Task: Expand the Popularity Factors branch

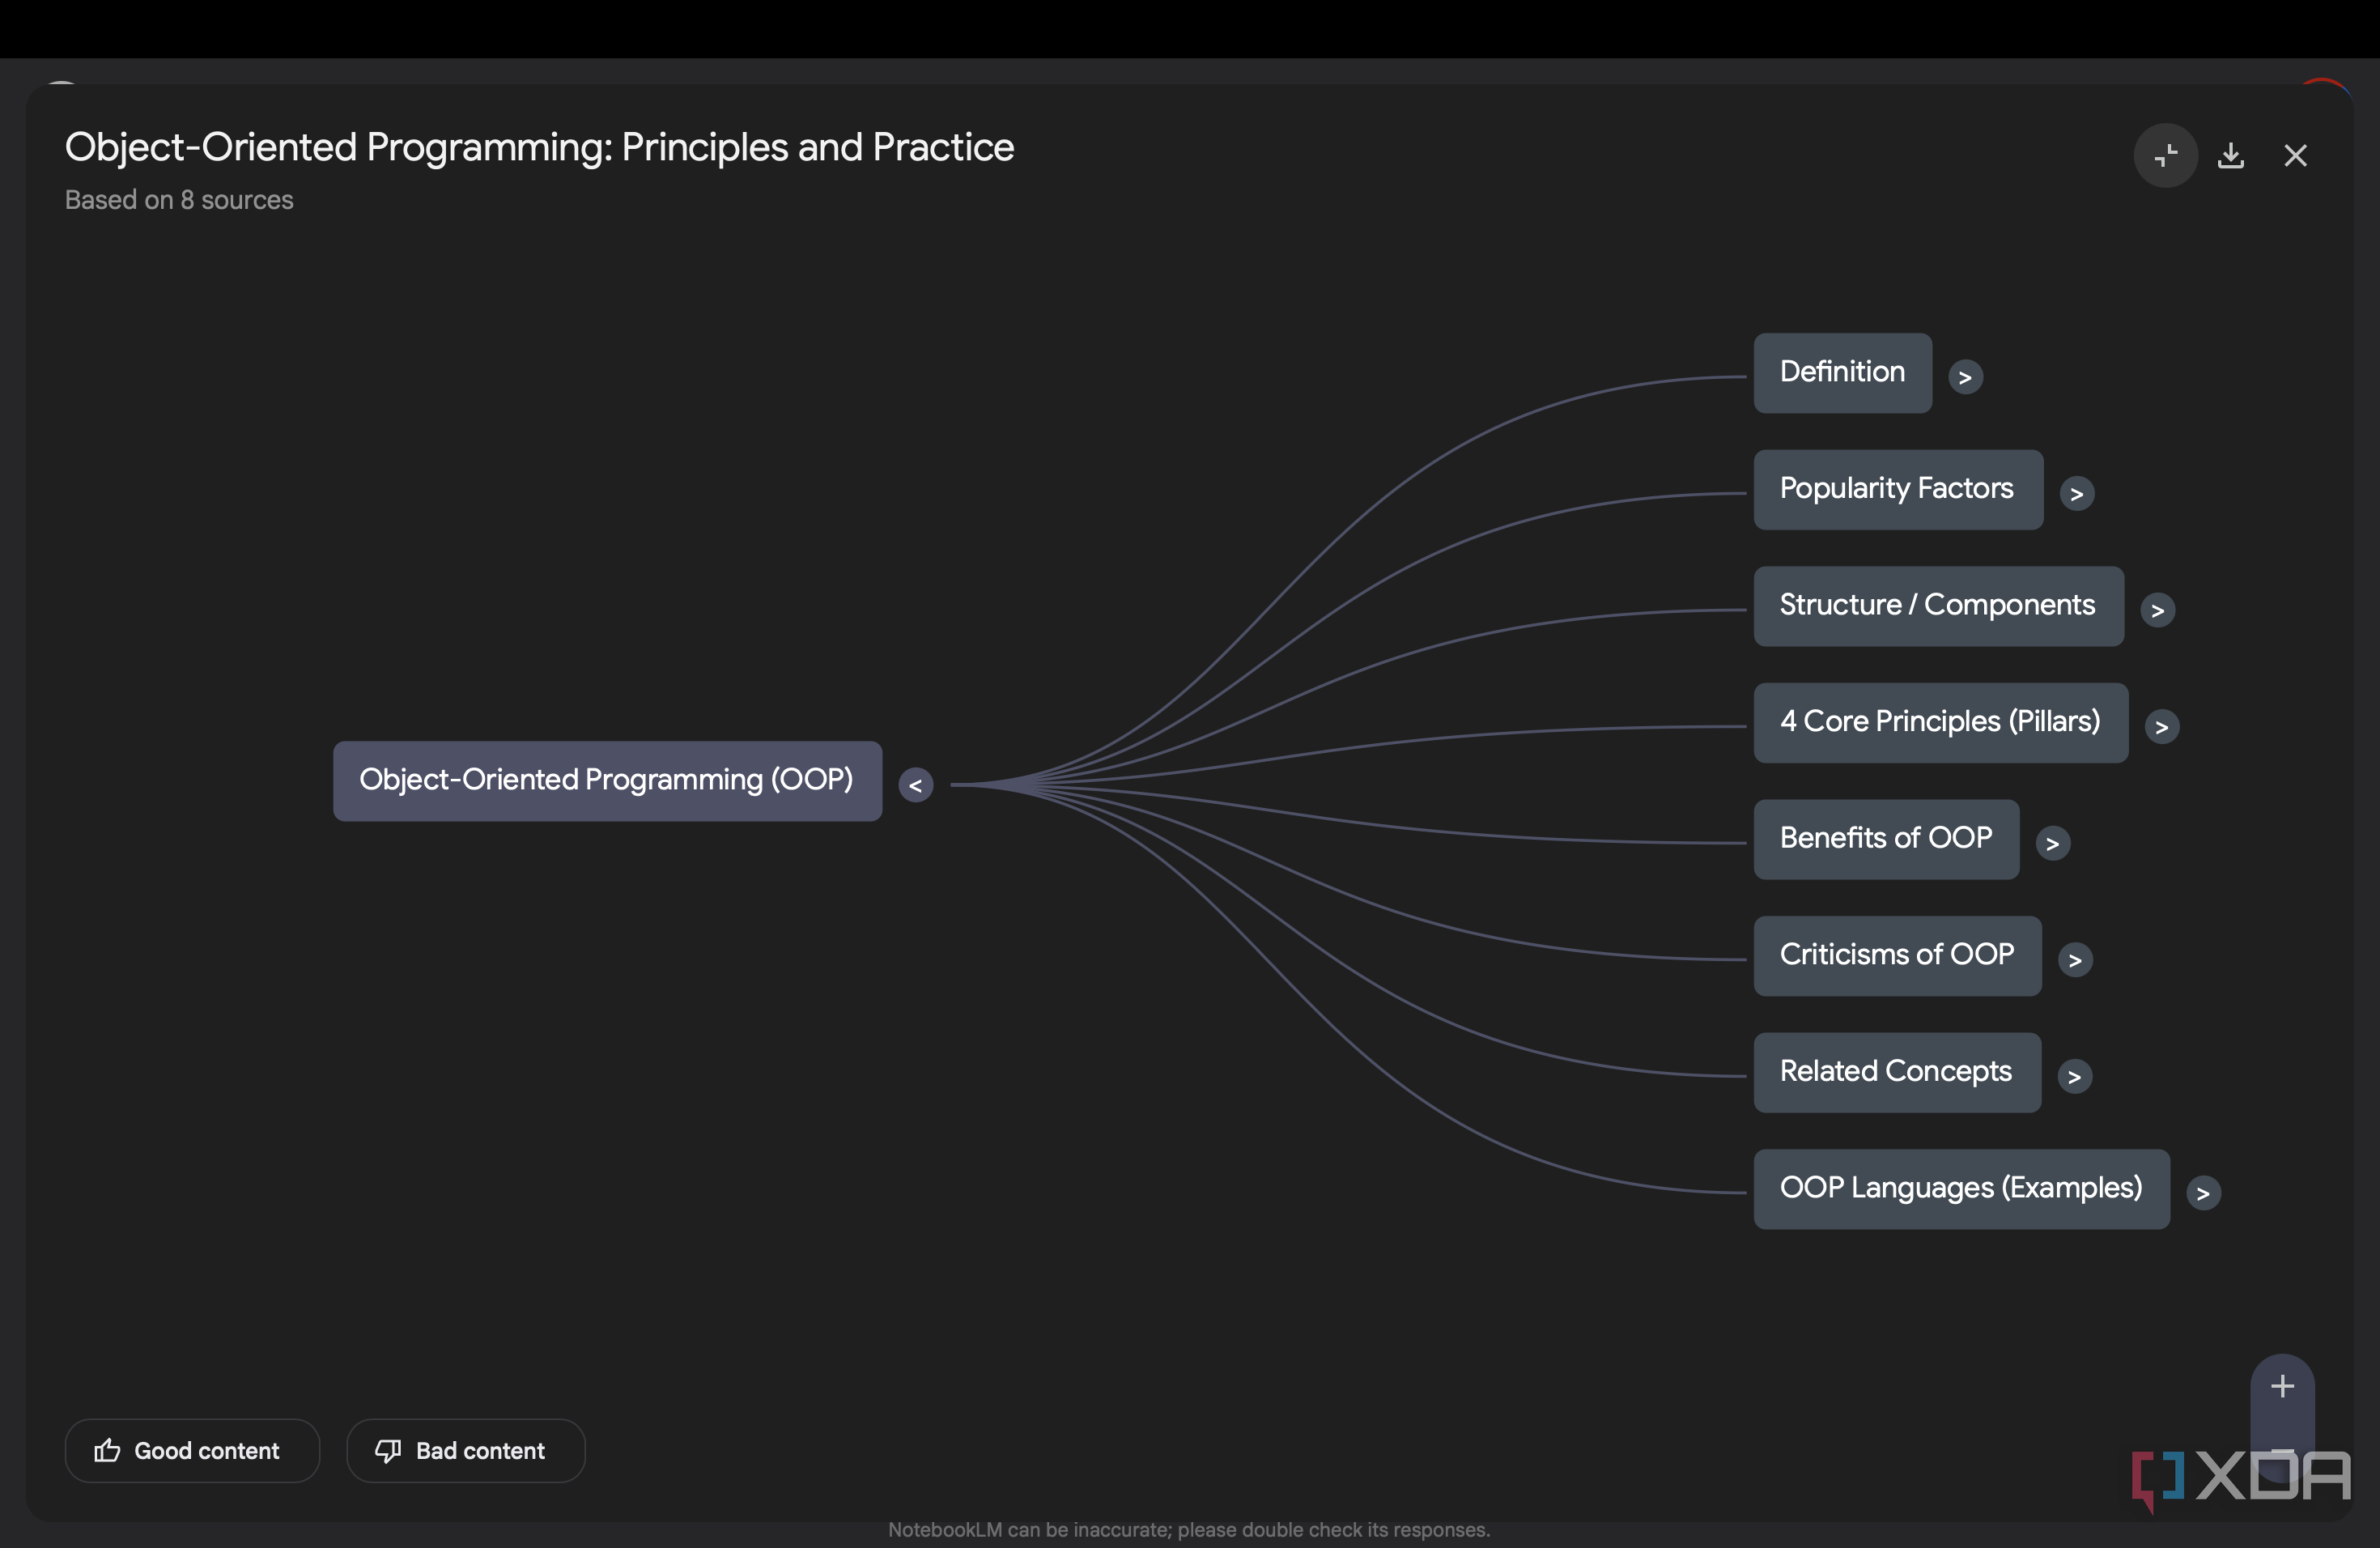Action: click(x=2077, y=494)
